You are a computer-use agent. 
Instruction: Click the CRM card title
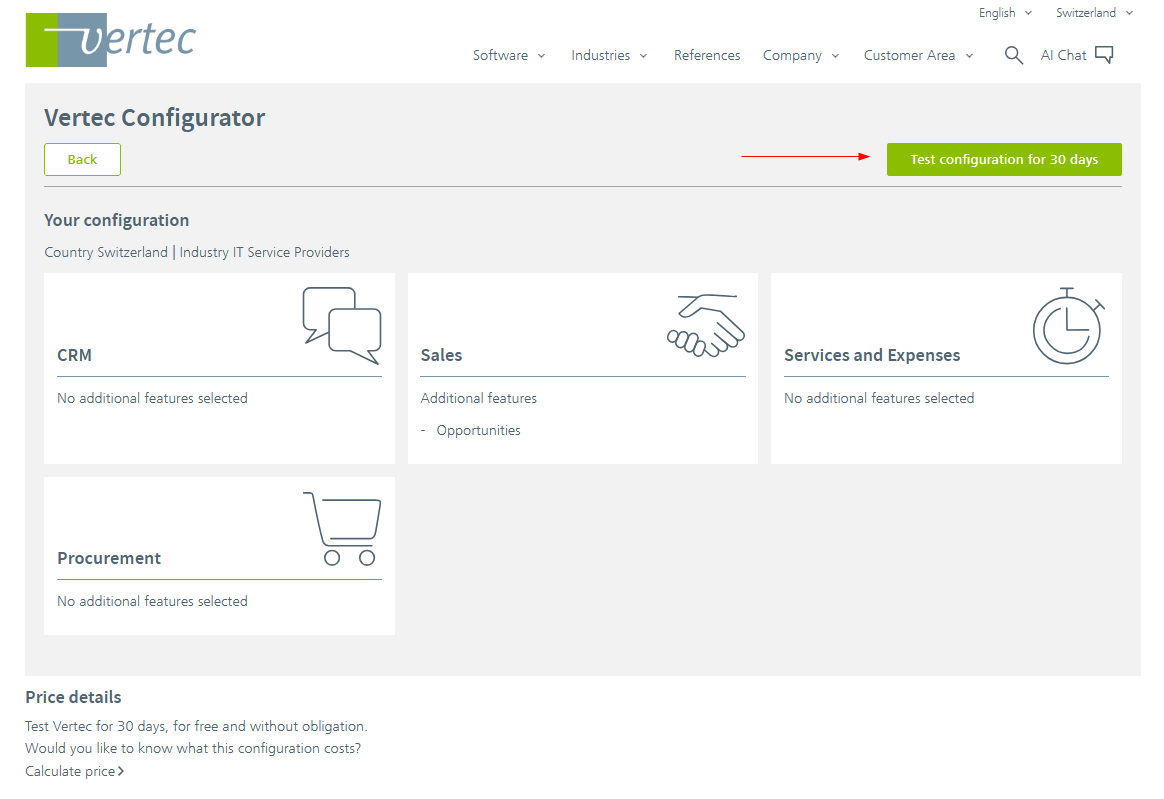(x=74, y=356)
